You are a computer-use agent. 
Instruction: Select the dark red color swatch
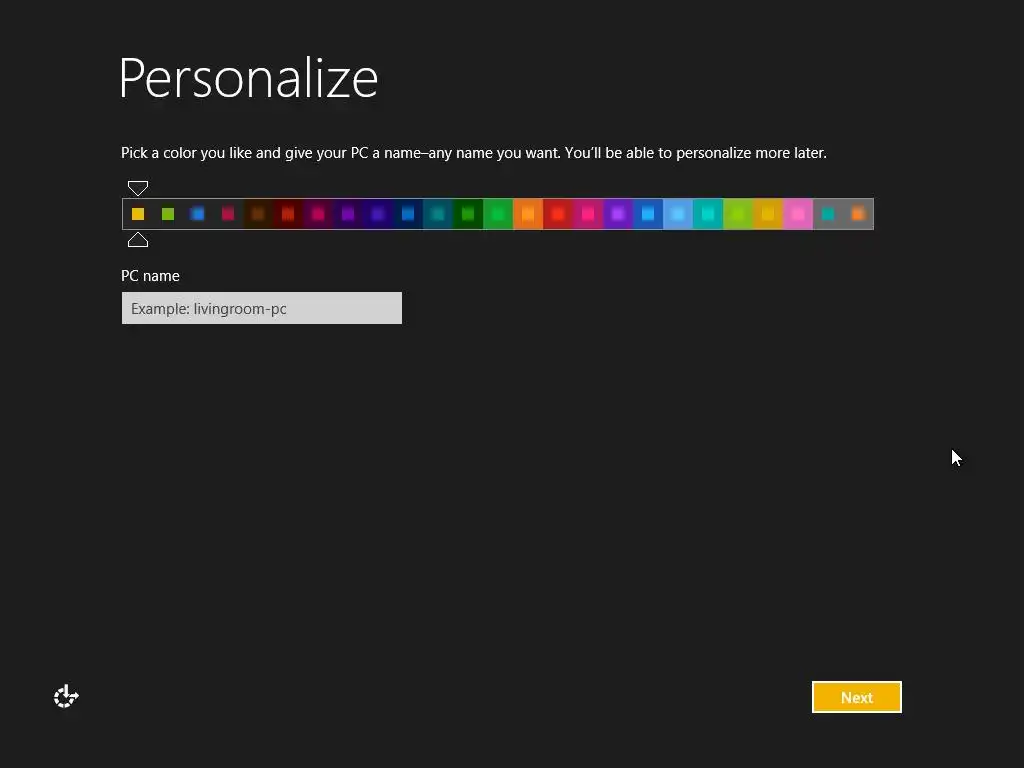(288, 214)
